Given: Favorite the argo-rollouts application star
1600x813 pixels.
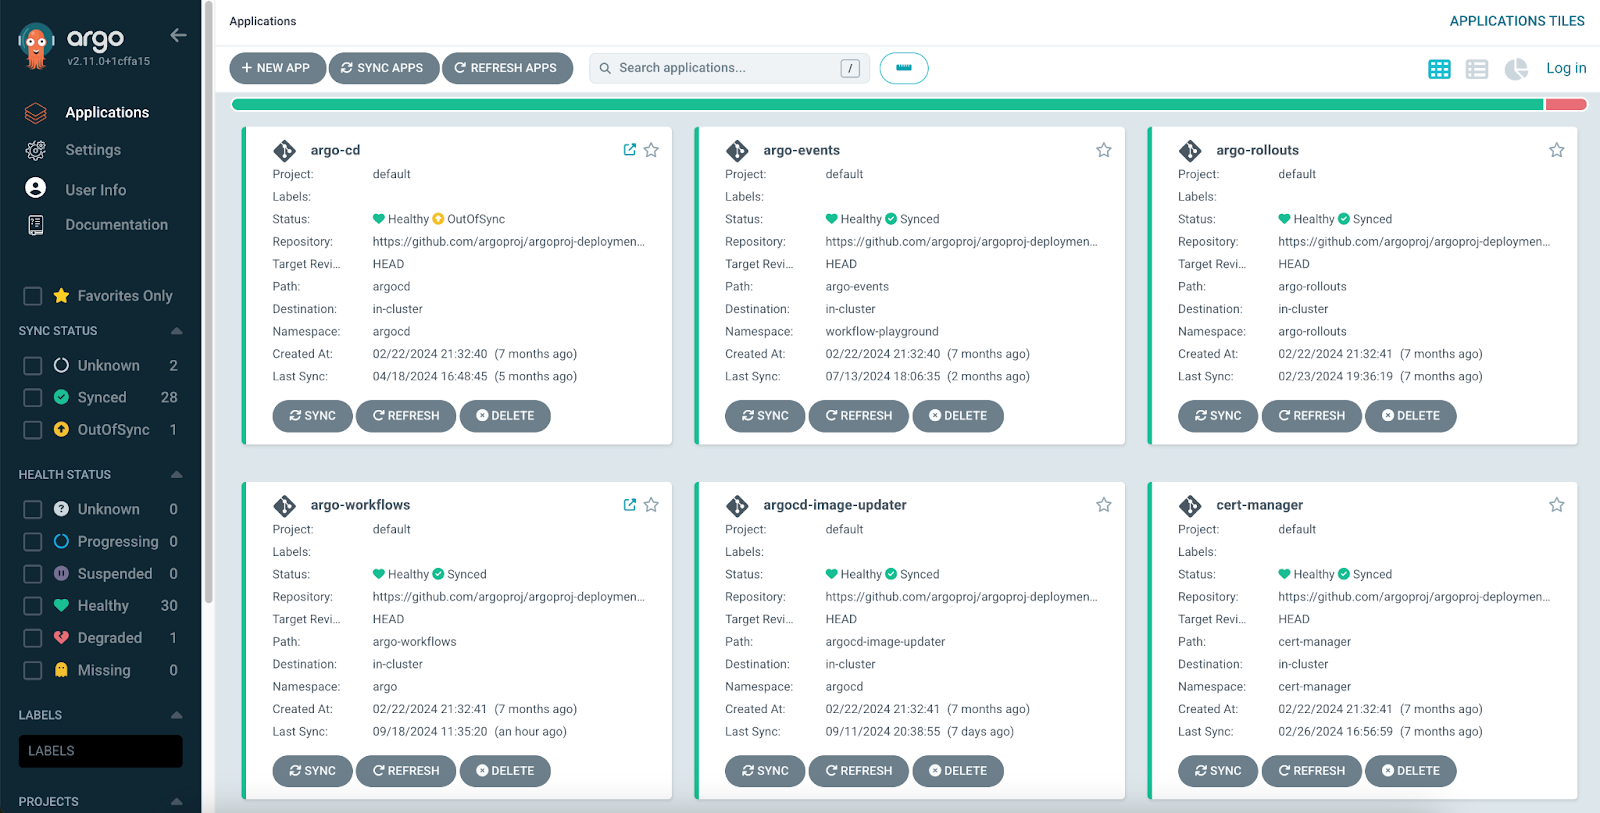Looking at the screenshot, I should pos(1557,150).
